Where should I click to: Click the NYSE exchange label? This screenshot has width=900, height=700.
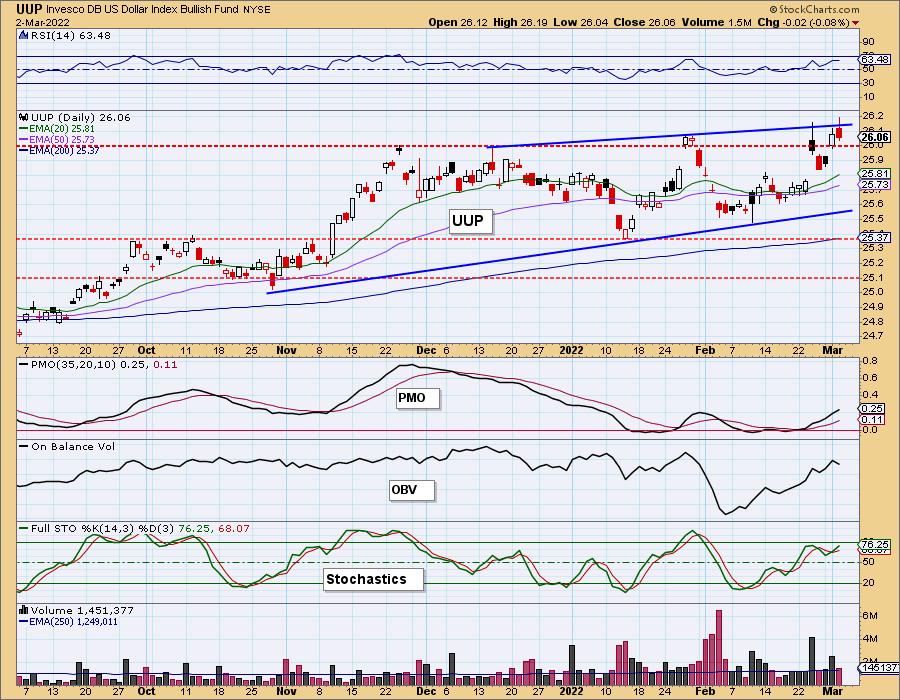click(258, 10)
